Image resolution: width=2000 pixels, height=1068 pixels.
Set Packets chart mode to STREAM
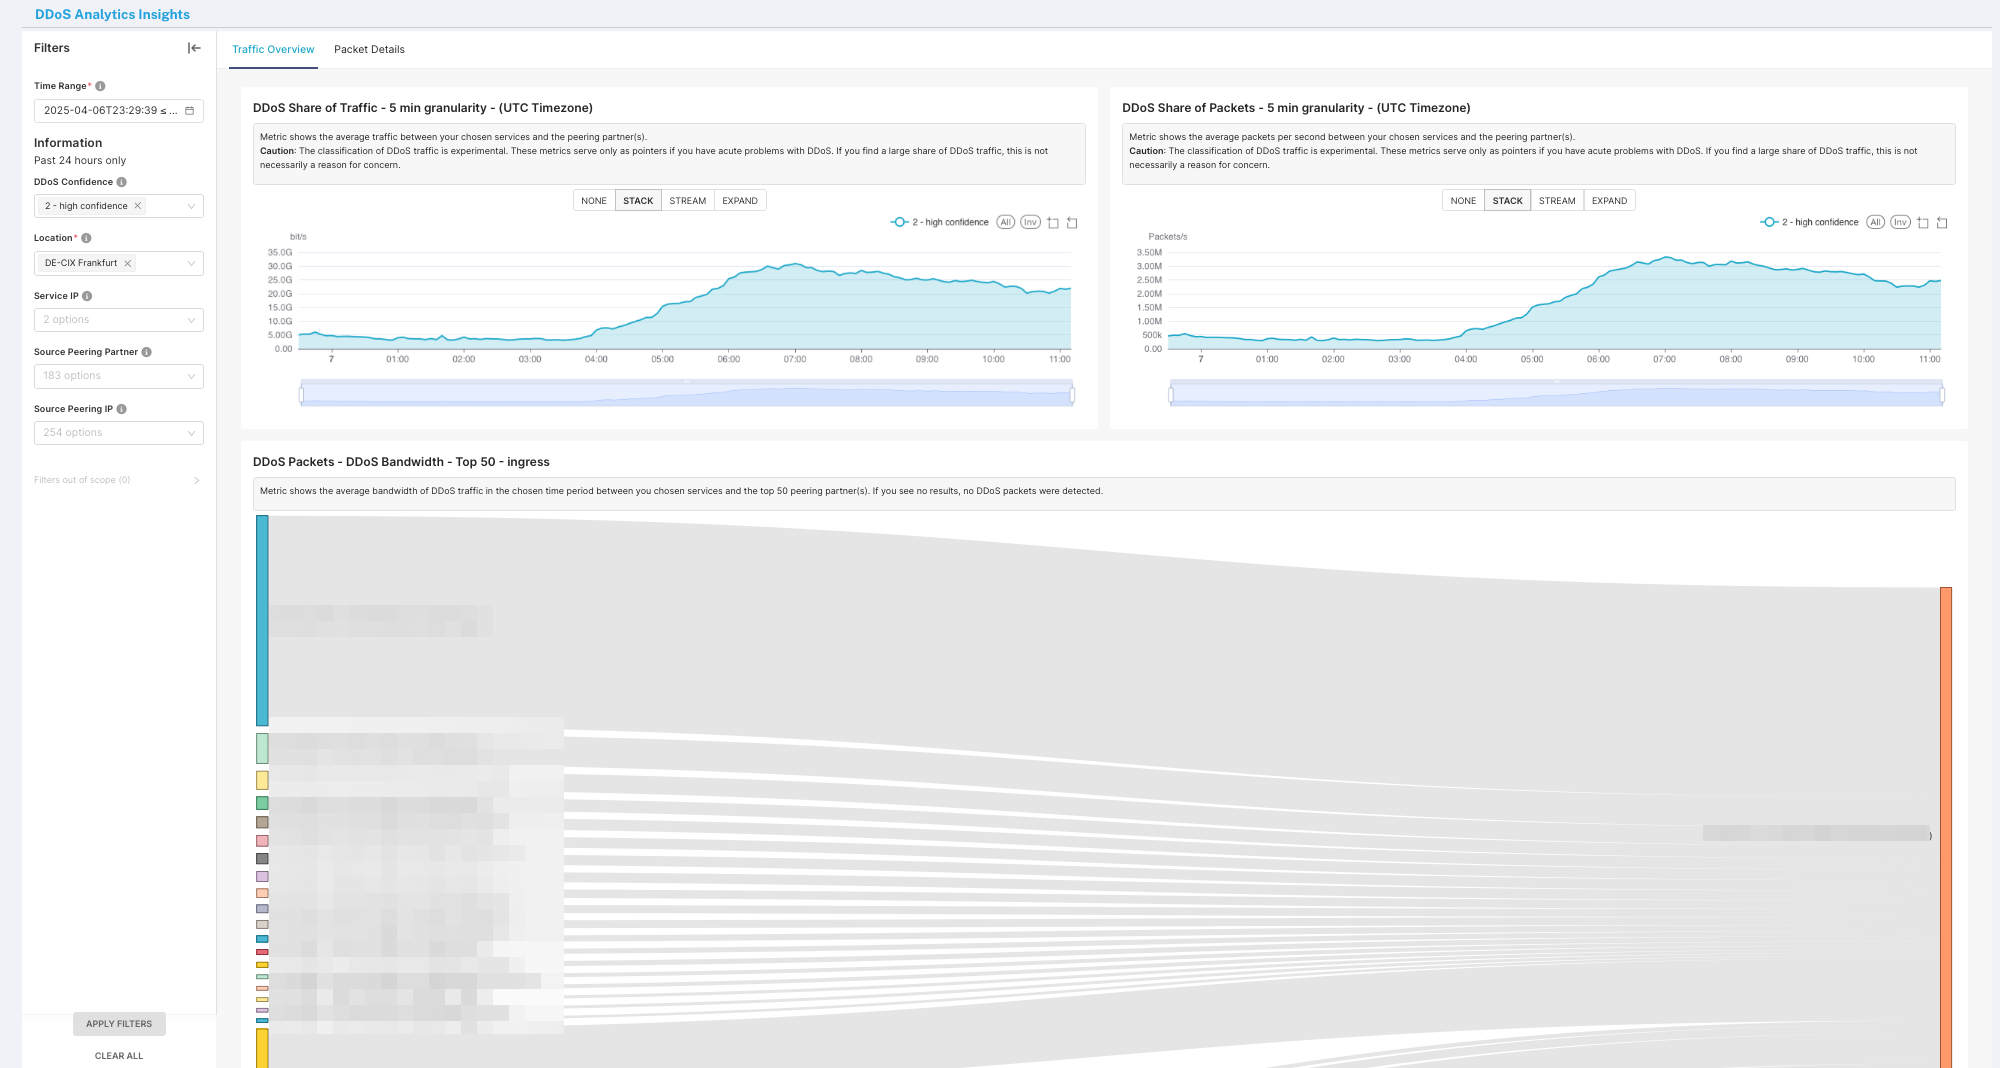pyautogui.click(x=1557, y=201)
